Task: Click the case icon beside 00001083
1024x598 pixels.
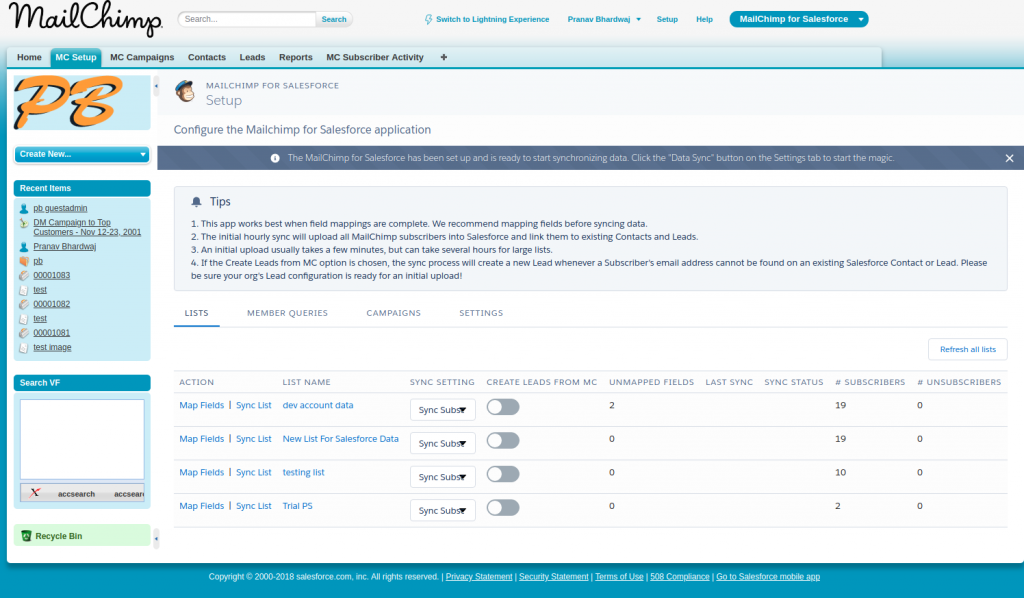Action: click(24, 275)
